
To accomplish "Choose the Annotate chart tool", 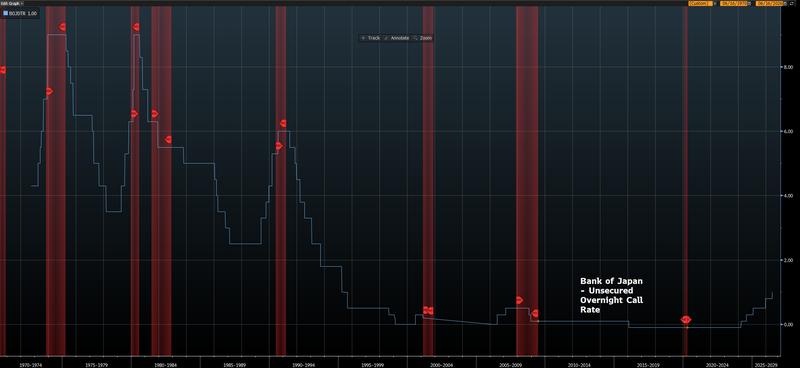I will click(x=396, y=38).
